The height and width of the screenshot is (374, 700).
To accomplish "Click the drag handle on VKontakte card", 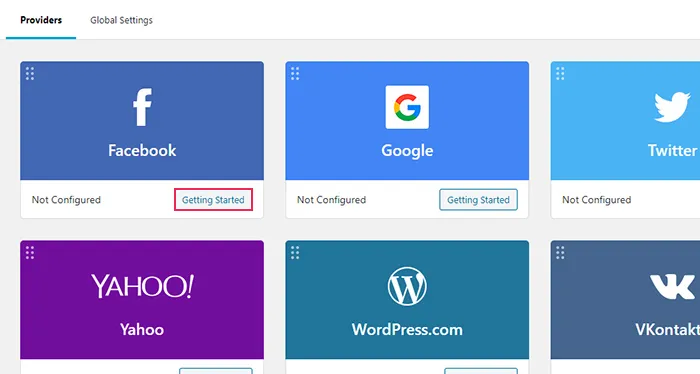I will click(560, 253).
